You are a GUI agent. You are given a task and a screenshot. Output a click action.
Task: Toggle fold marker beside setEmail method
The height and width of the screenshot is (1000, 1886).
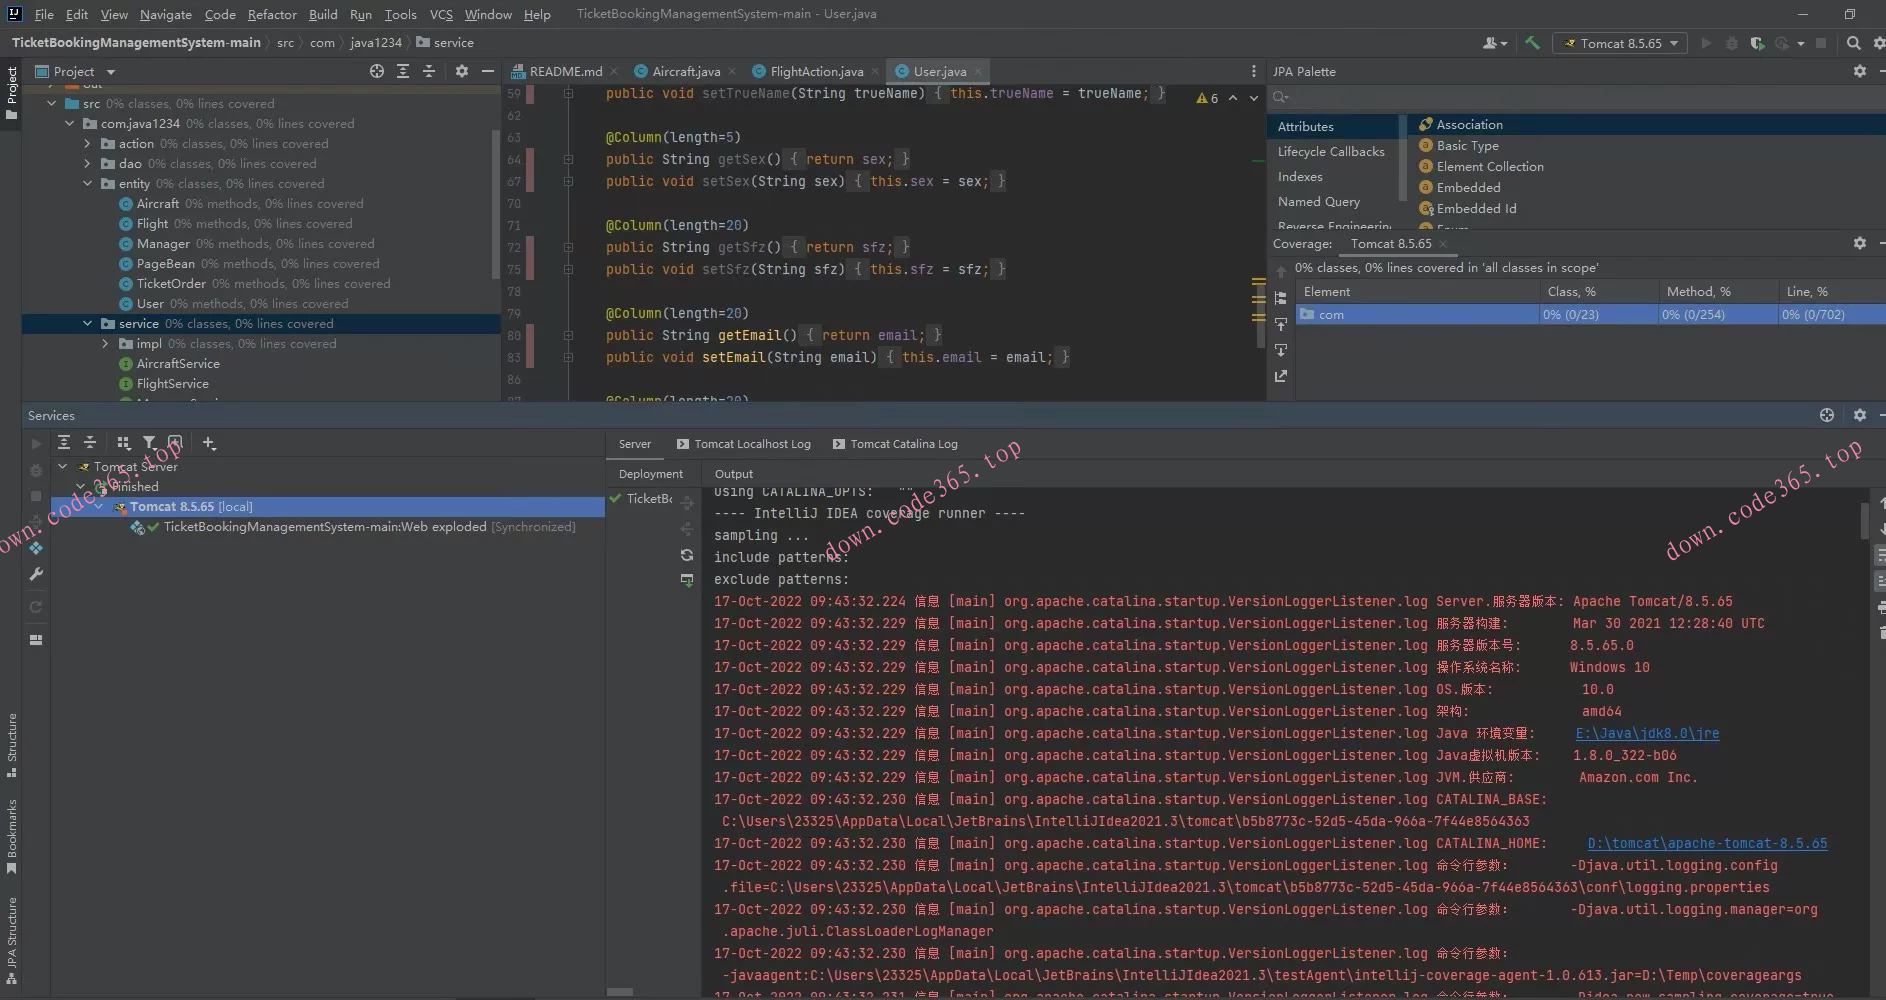coord(568,357)
